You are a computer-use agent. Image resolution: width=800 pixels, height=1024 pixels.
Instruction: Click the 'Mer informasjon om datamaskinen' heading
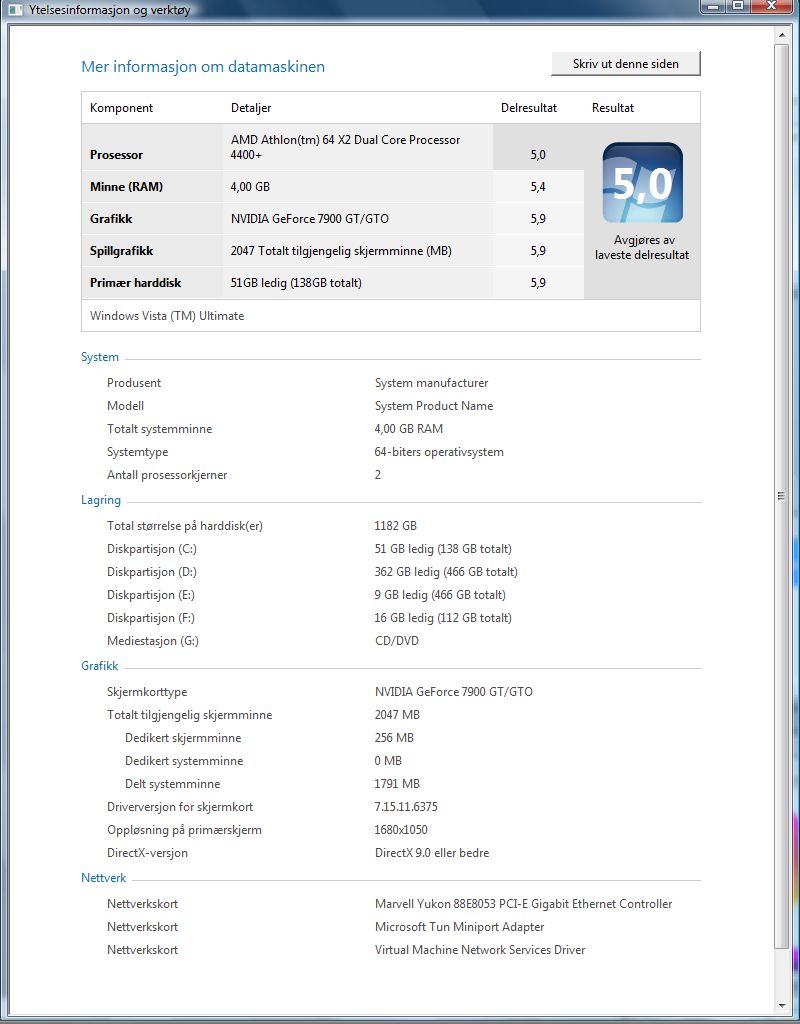(203, 67)
